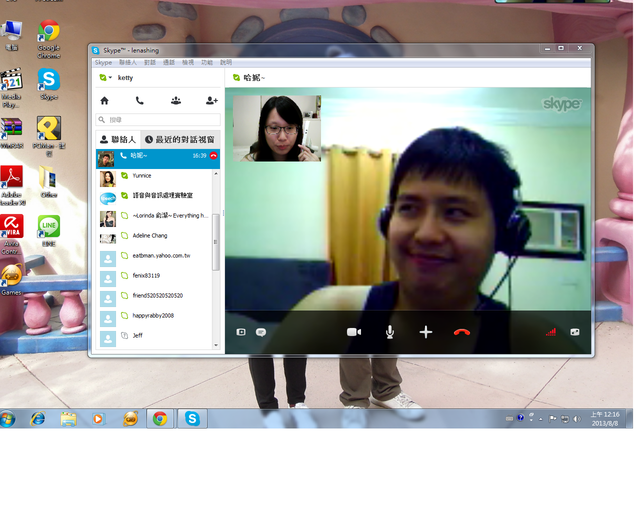Open the Skype desktop shortcut

pos(49,84)
